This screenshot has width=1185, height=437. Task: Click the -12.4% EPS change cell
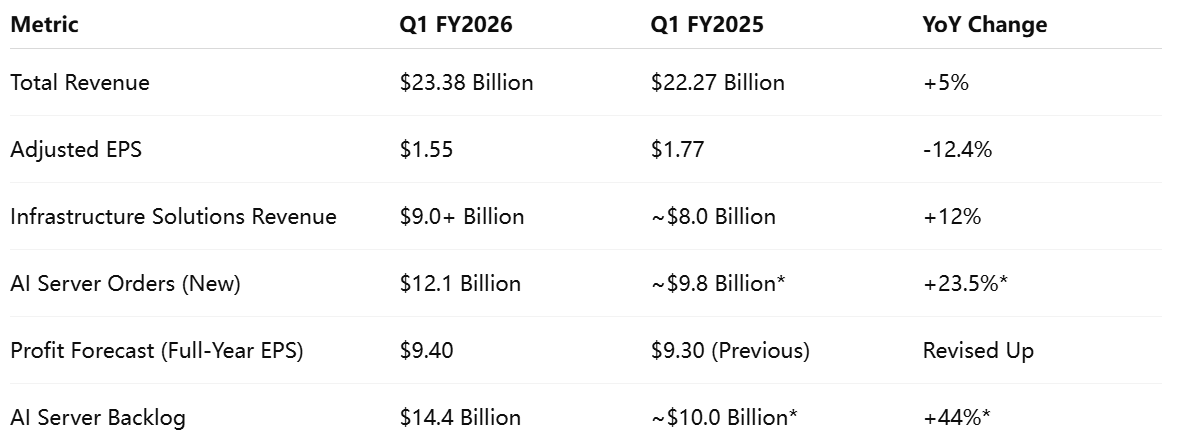957,149
